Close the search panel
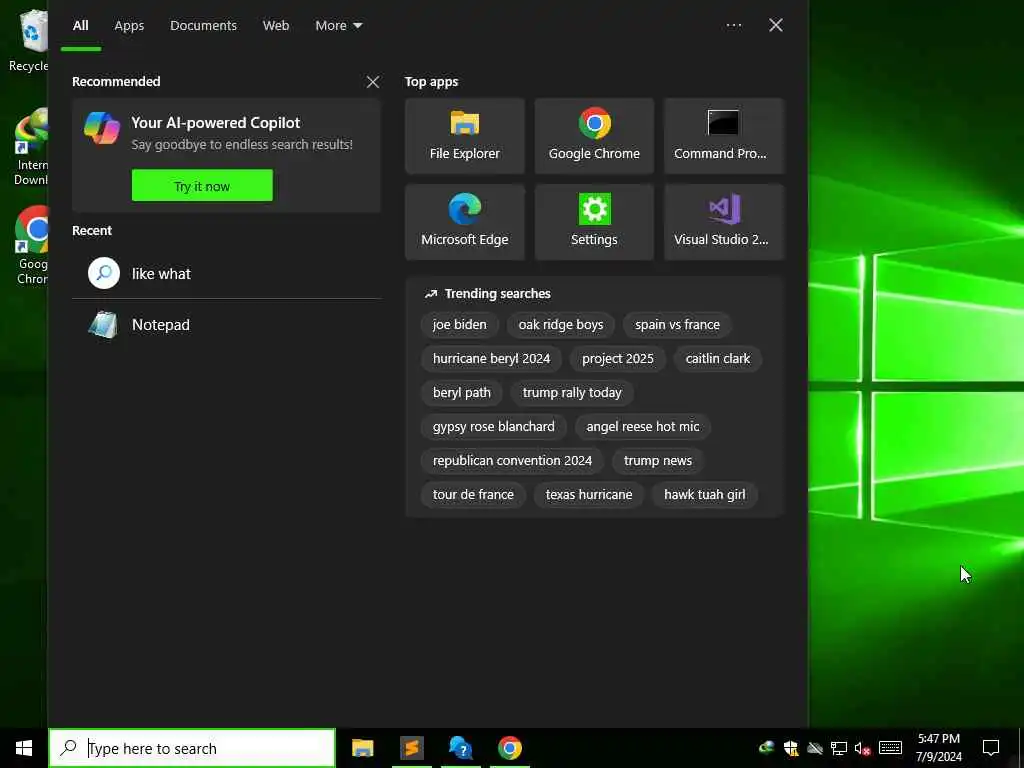1024x768 pixels. coord(775,25)
